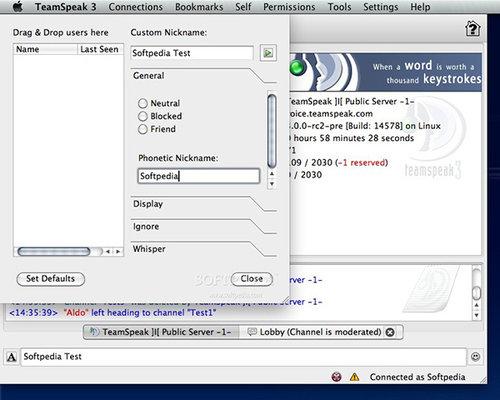Click the chat log scrollbar up arrow
The height and width of the screenshot is (400, 500).
[477, 305]
